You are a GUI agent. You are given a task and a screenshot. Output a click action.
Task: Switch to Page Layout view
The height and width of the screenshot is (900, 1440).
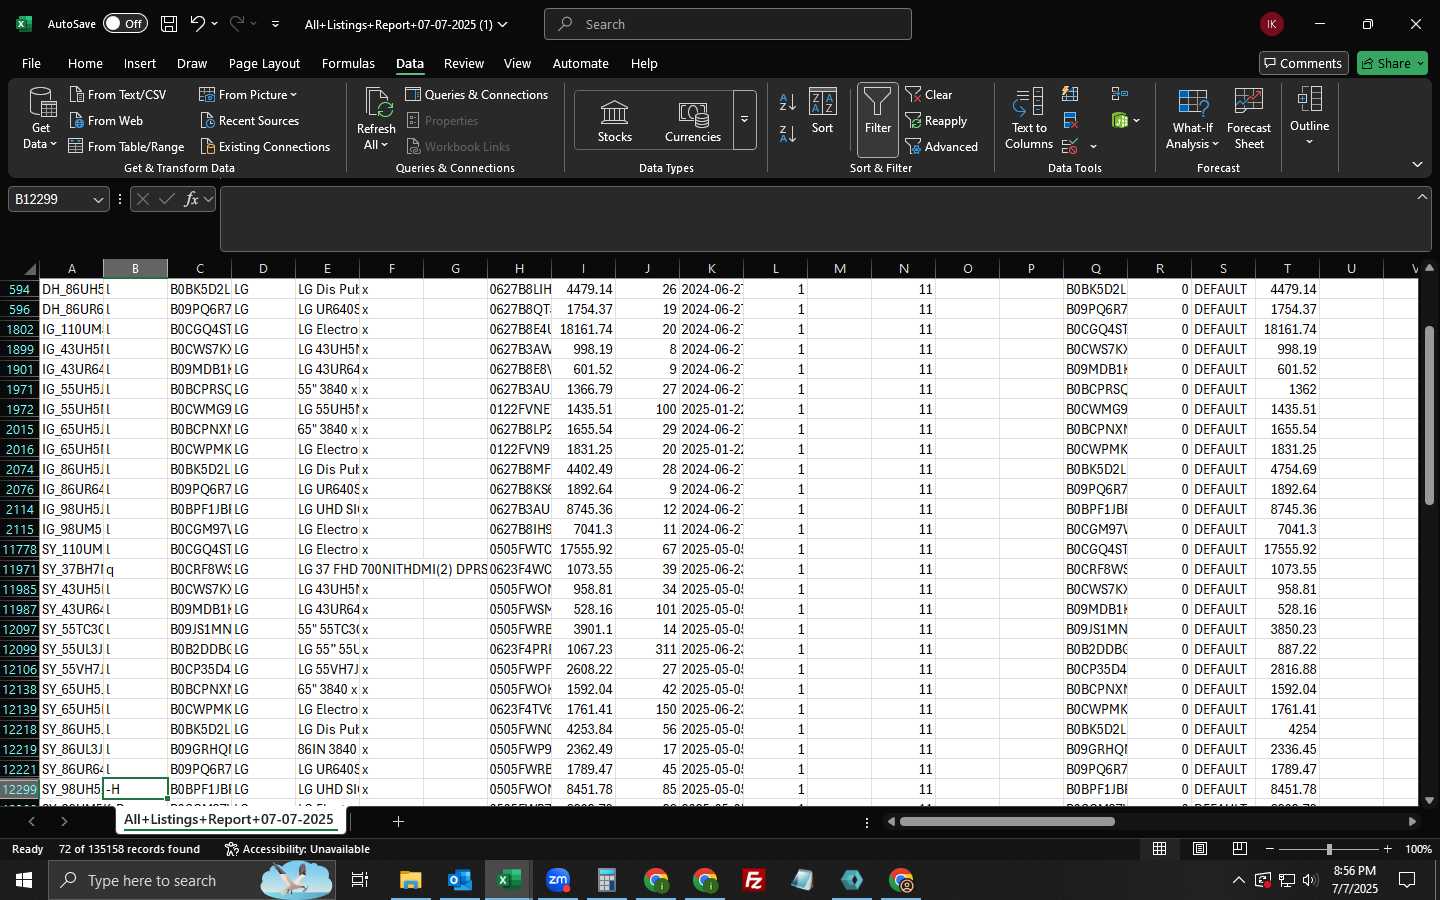point(1199,849)
